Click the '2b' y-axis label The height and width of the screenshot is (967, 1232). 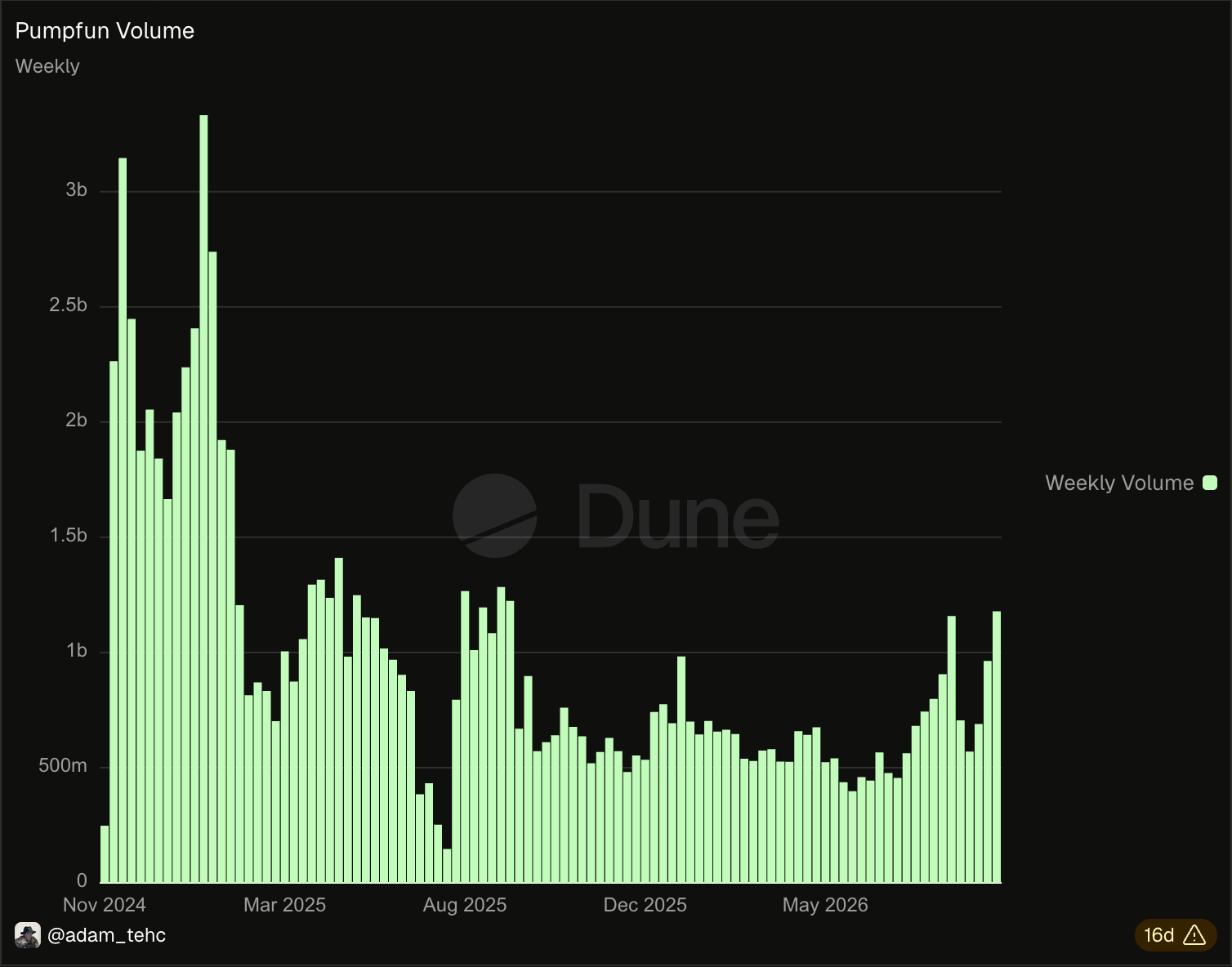pos(77,421)
